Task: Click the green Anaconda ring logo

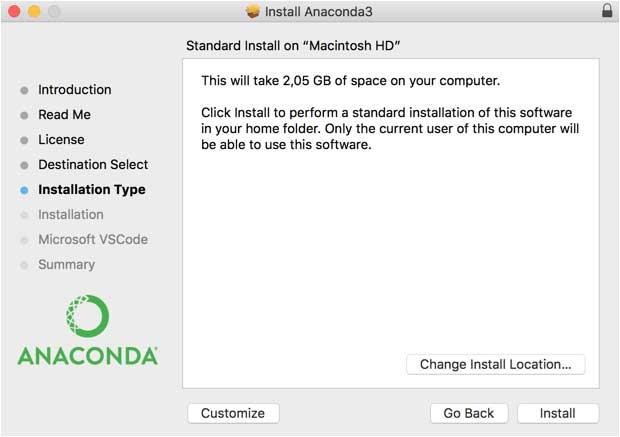Action: pyautogui.click(x=88, y=316)
